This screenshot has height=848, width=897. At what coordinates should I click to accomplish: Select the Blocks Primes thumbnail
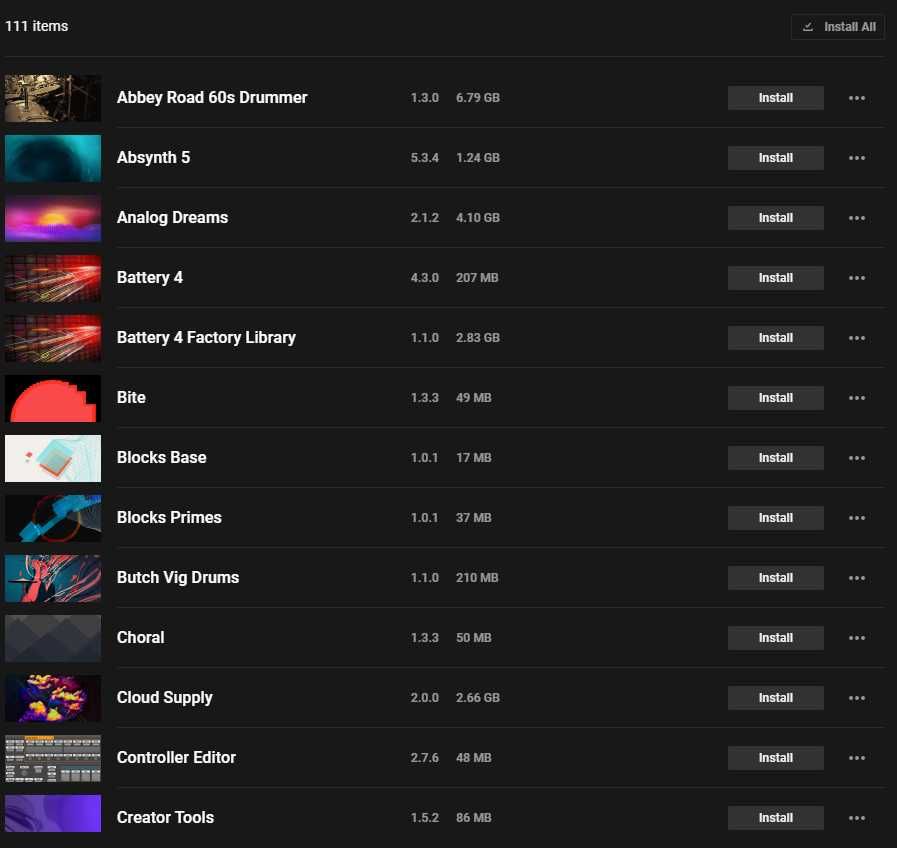53,518
